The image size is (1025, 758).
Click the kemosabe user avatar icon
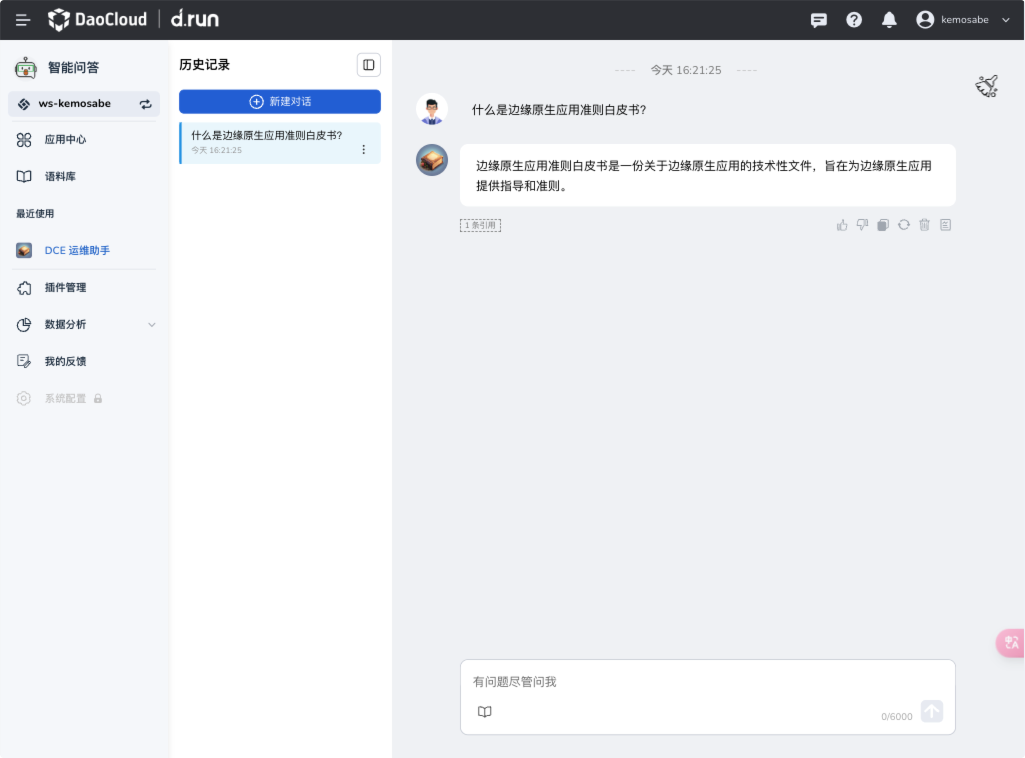coord(925,20)
